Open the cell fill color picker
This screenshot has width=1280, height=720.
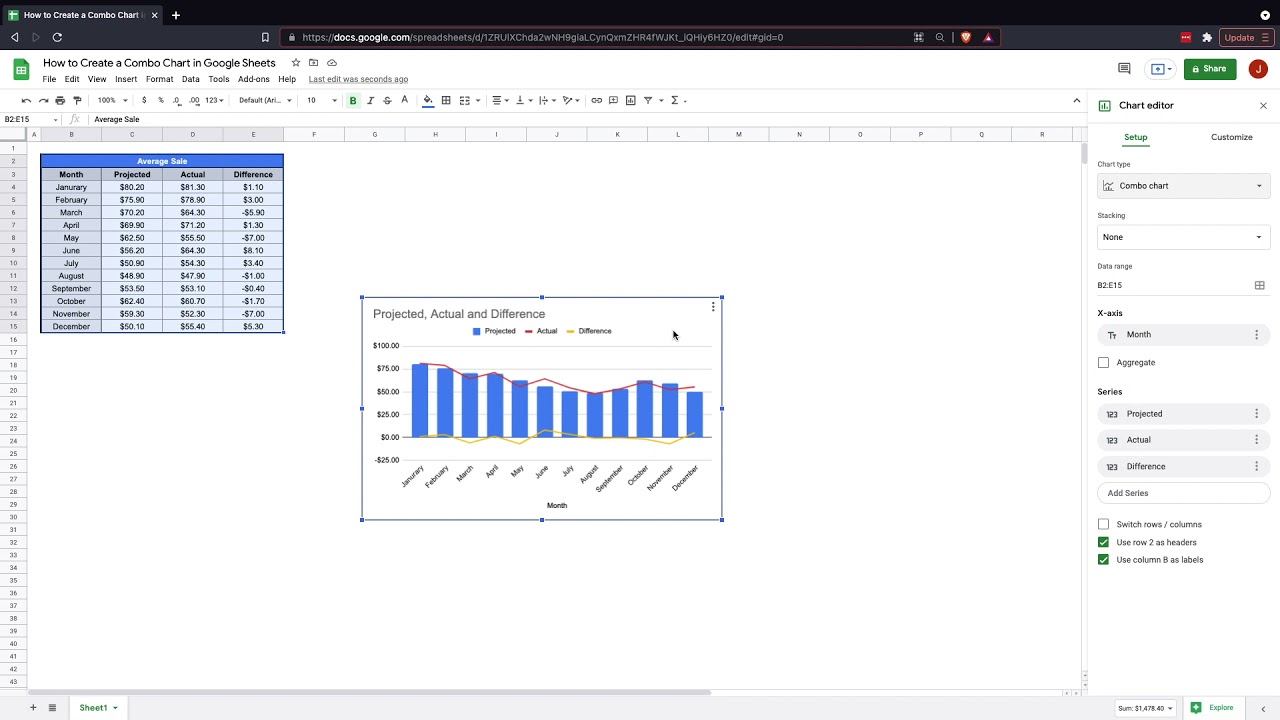[x=428, y=100]
